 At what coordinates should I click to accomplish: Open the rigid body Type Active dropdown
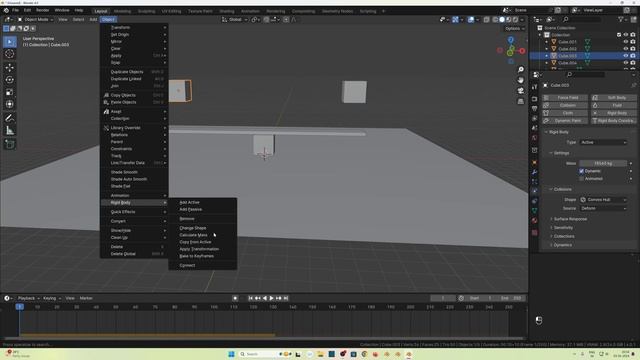(603, 142)
